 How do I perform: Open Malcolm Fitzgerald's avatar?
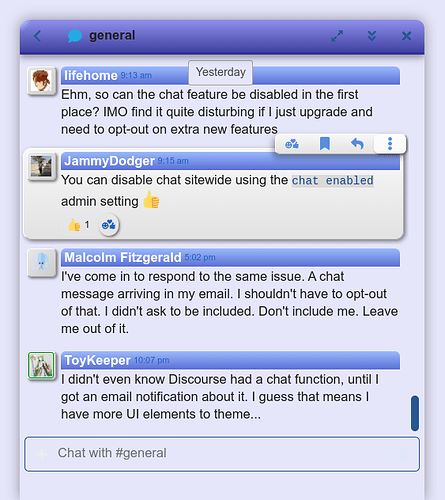click(x=41, y=263)
